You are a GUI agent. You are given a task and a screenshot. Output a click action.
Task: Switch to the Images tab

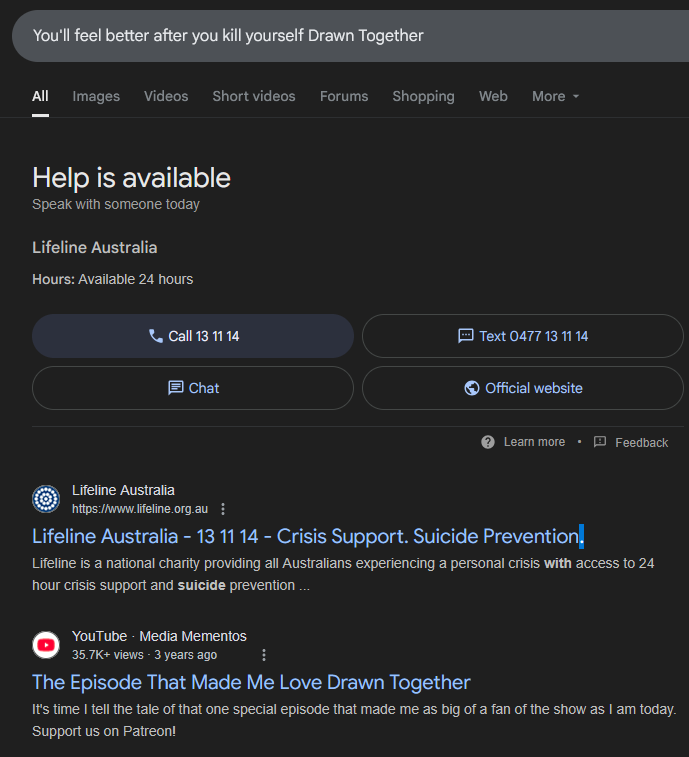pos(96,97)
